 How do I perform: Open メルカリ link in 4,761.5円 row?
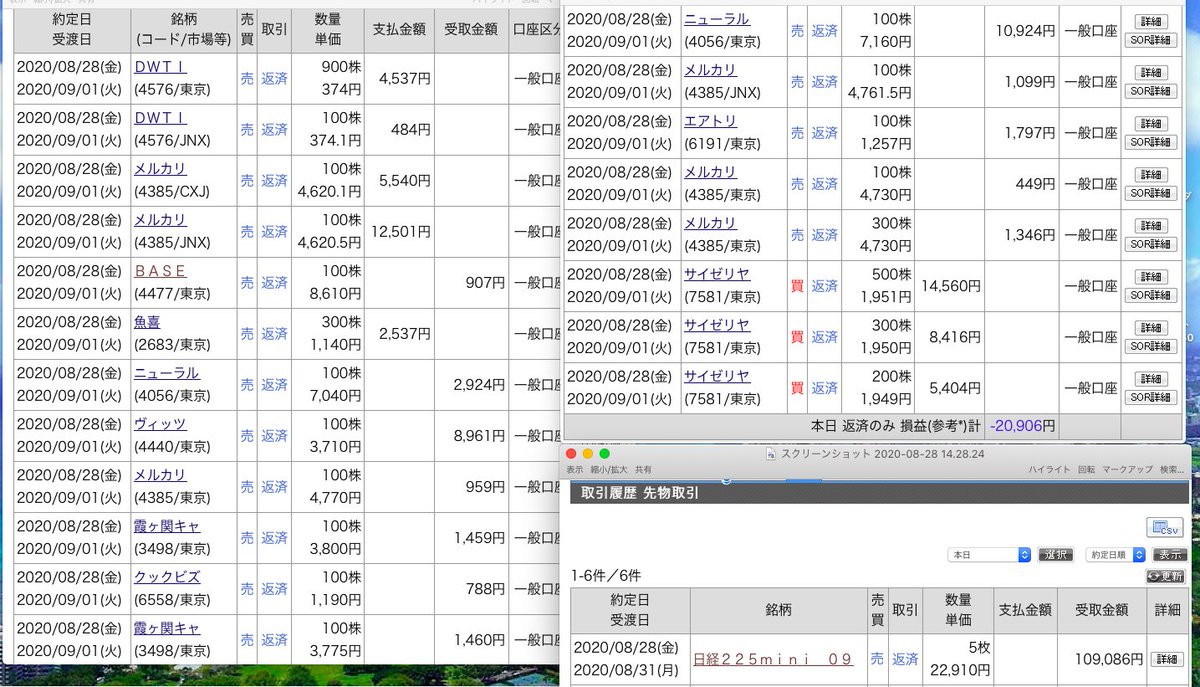710,70
